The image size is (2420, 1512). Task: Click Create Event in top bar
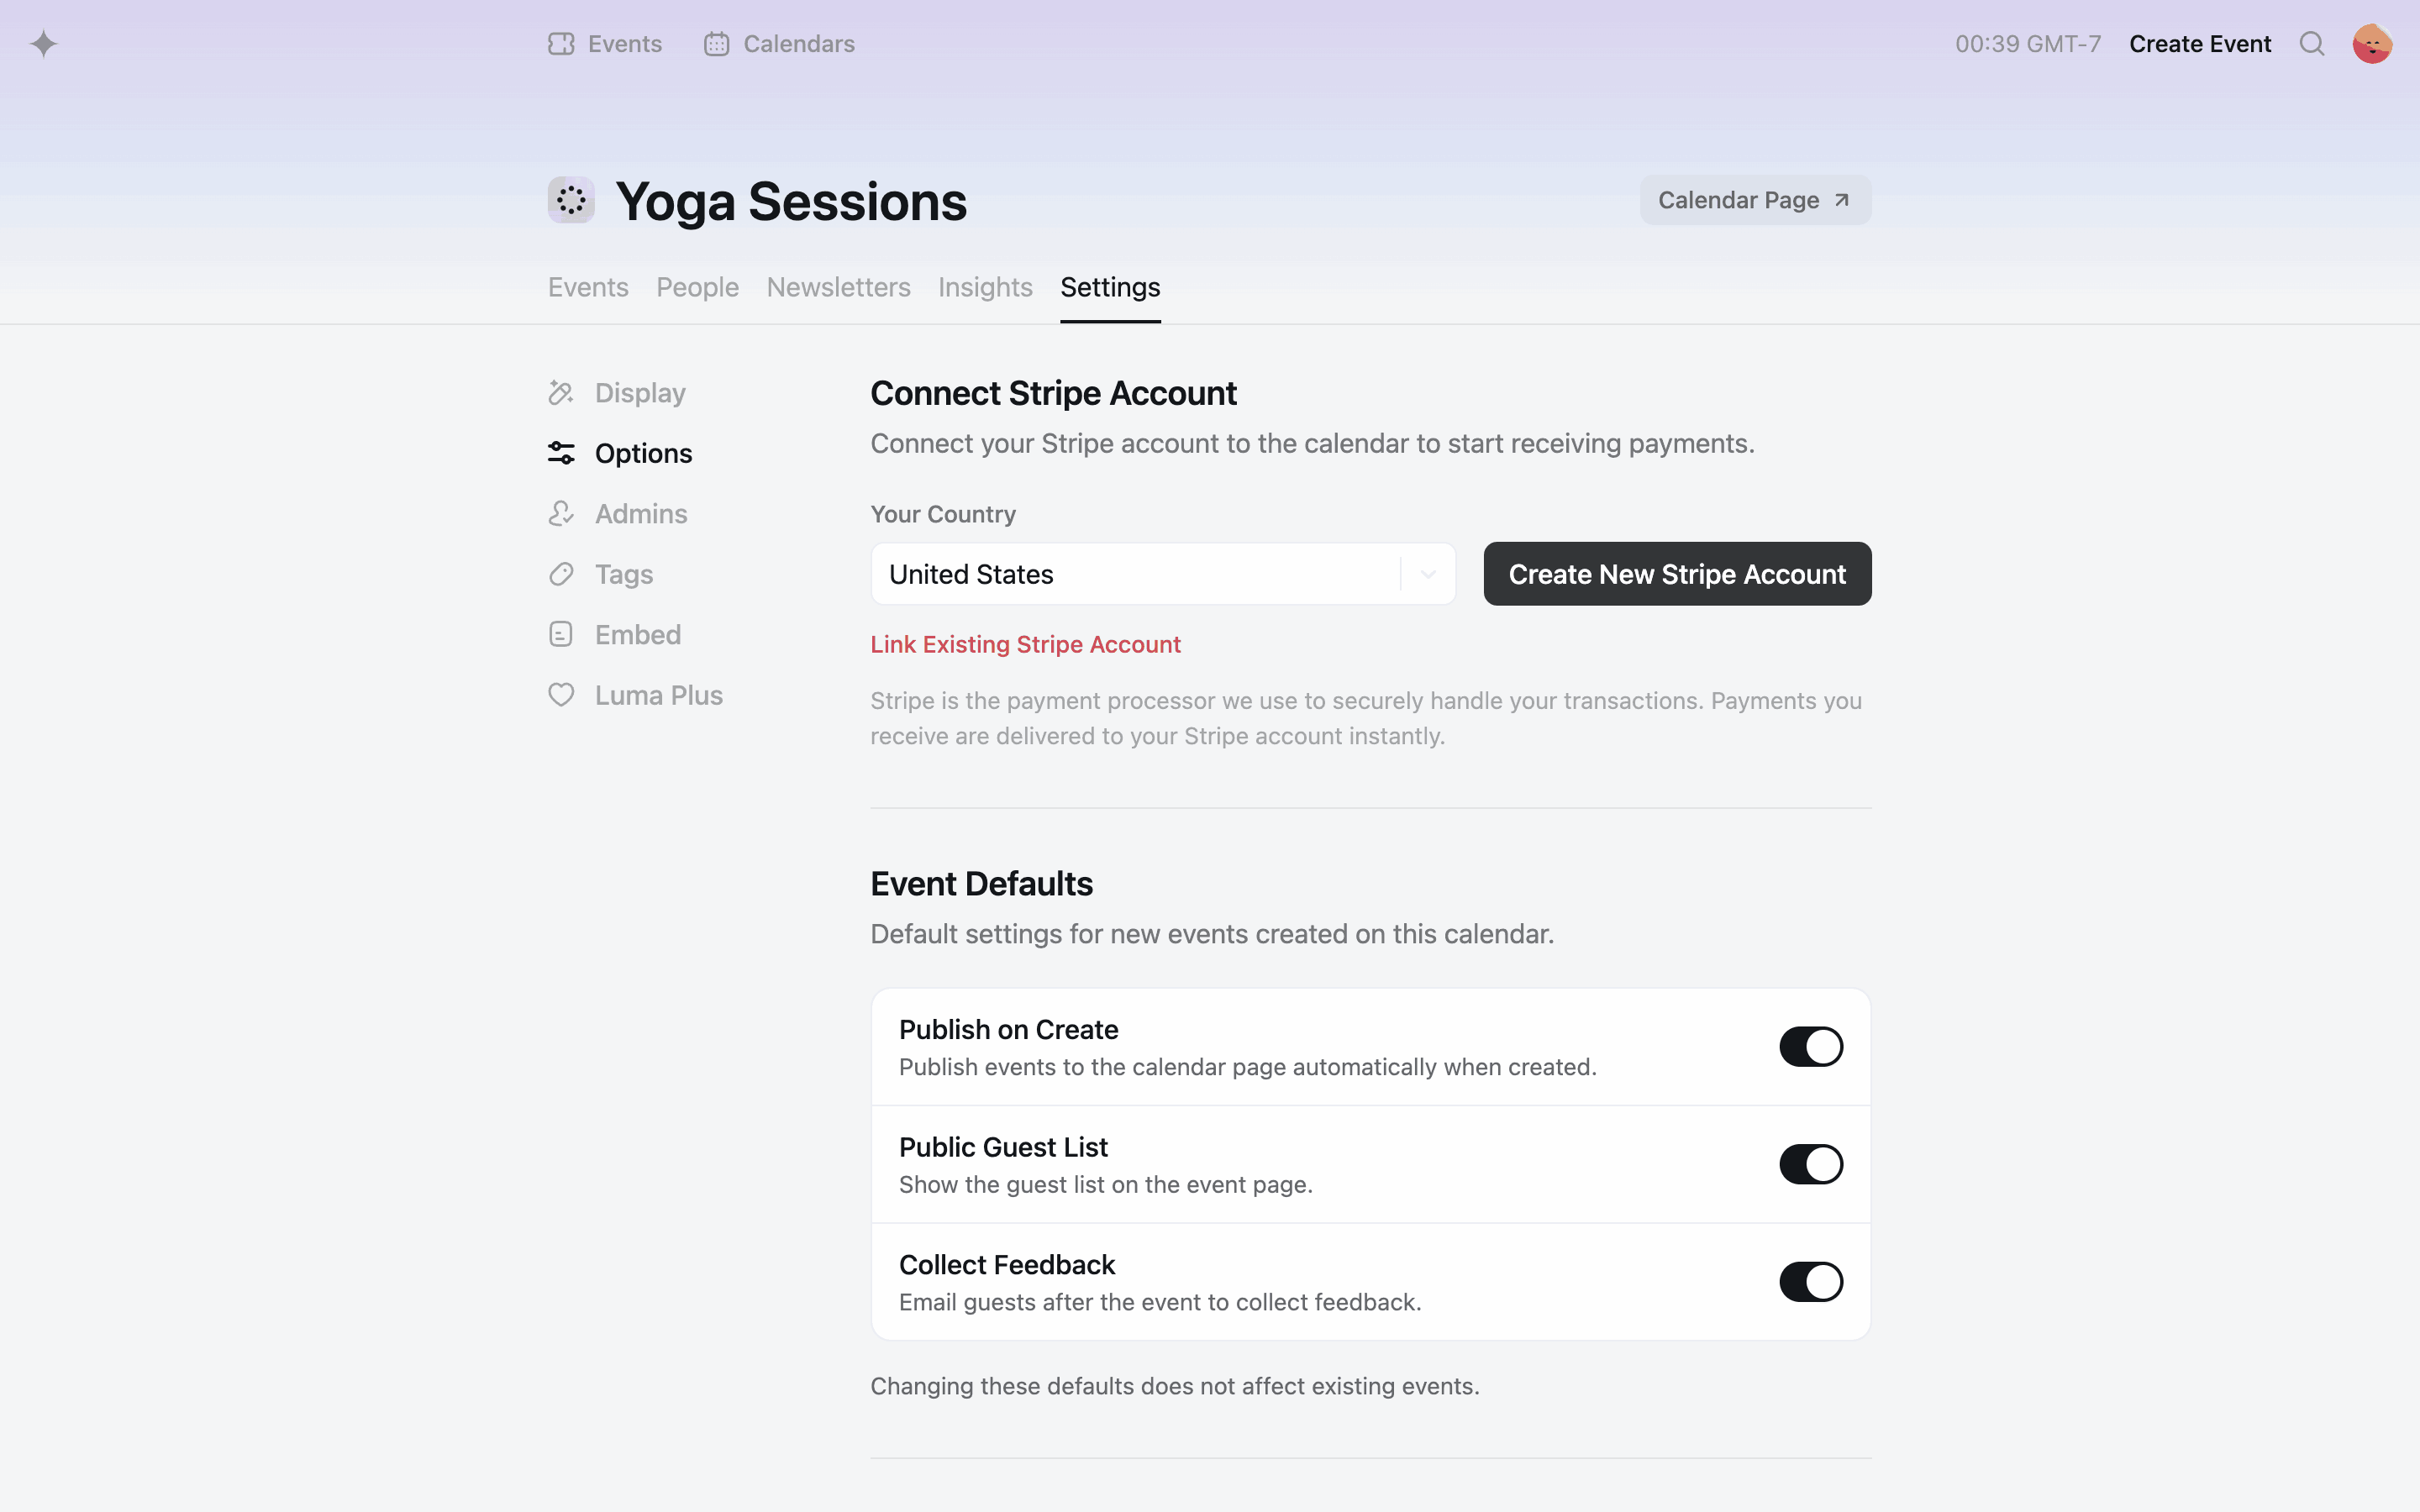2200,44
